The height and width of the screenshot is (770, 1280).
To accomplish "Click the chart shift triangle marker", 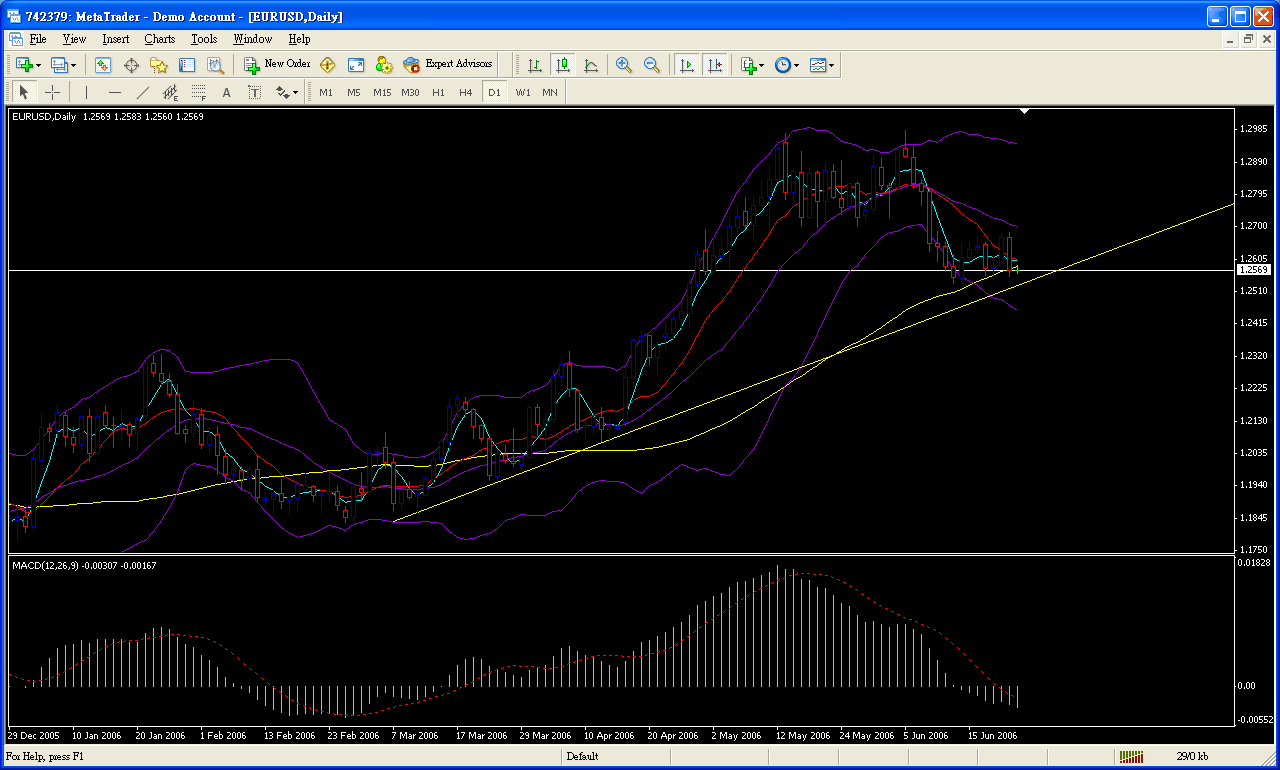I will click(1024, 111).
